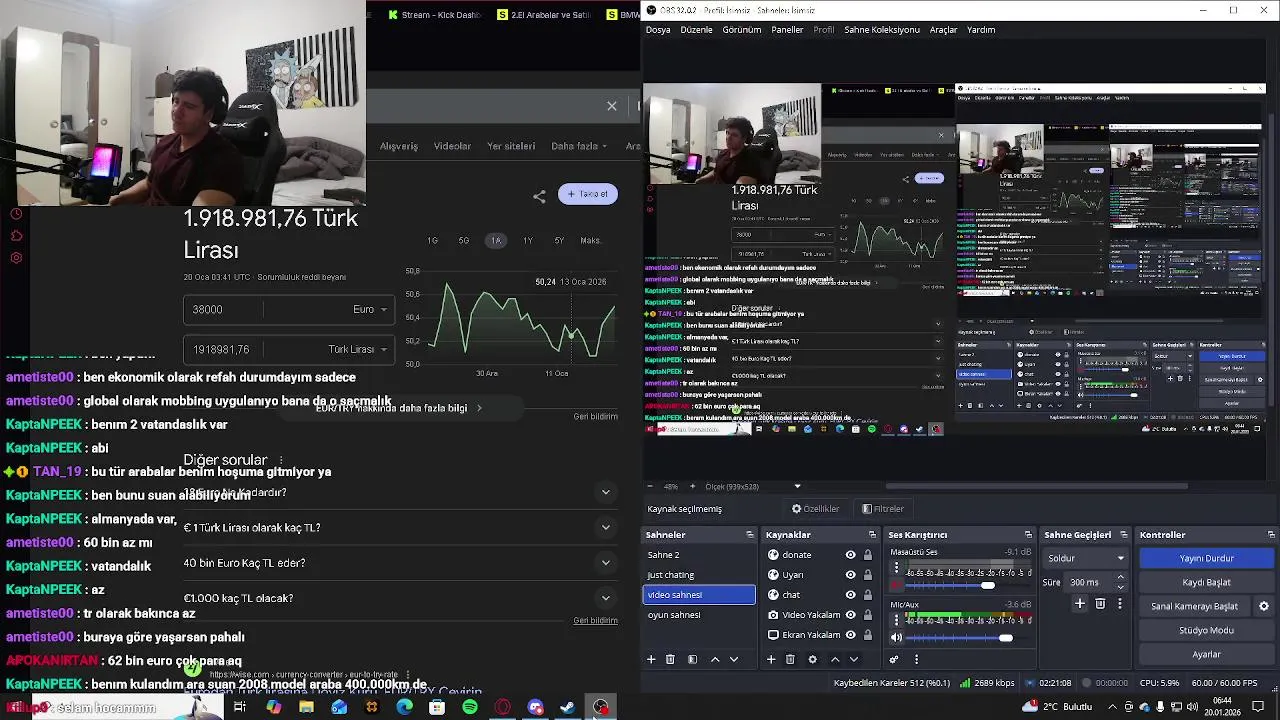
Task: Move the source up with the Kaynaklar up arrow
Action: point(835,659)
